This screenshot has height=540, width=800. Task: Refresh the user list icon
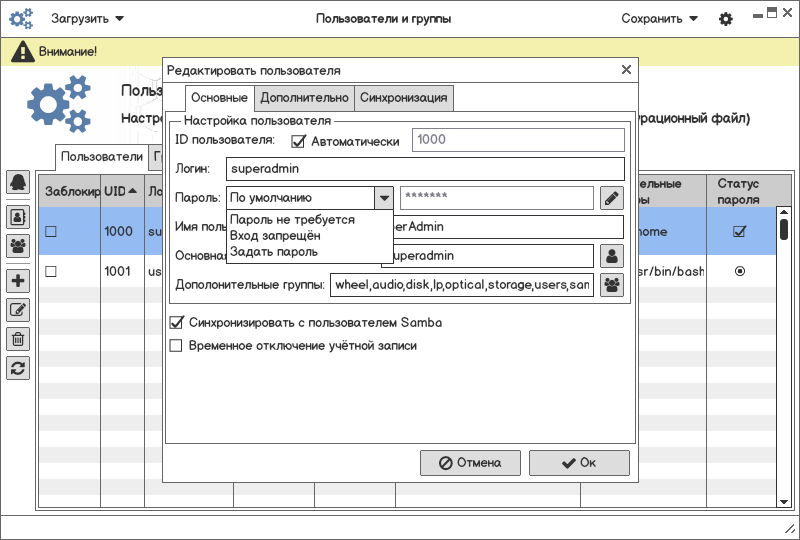click(18, 368)
